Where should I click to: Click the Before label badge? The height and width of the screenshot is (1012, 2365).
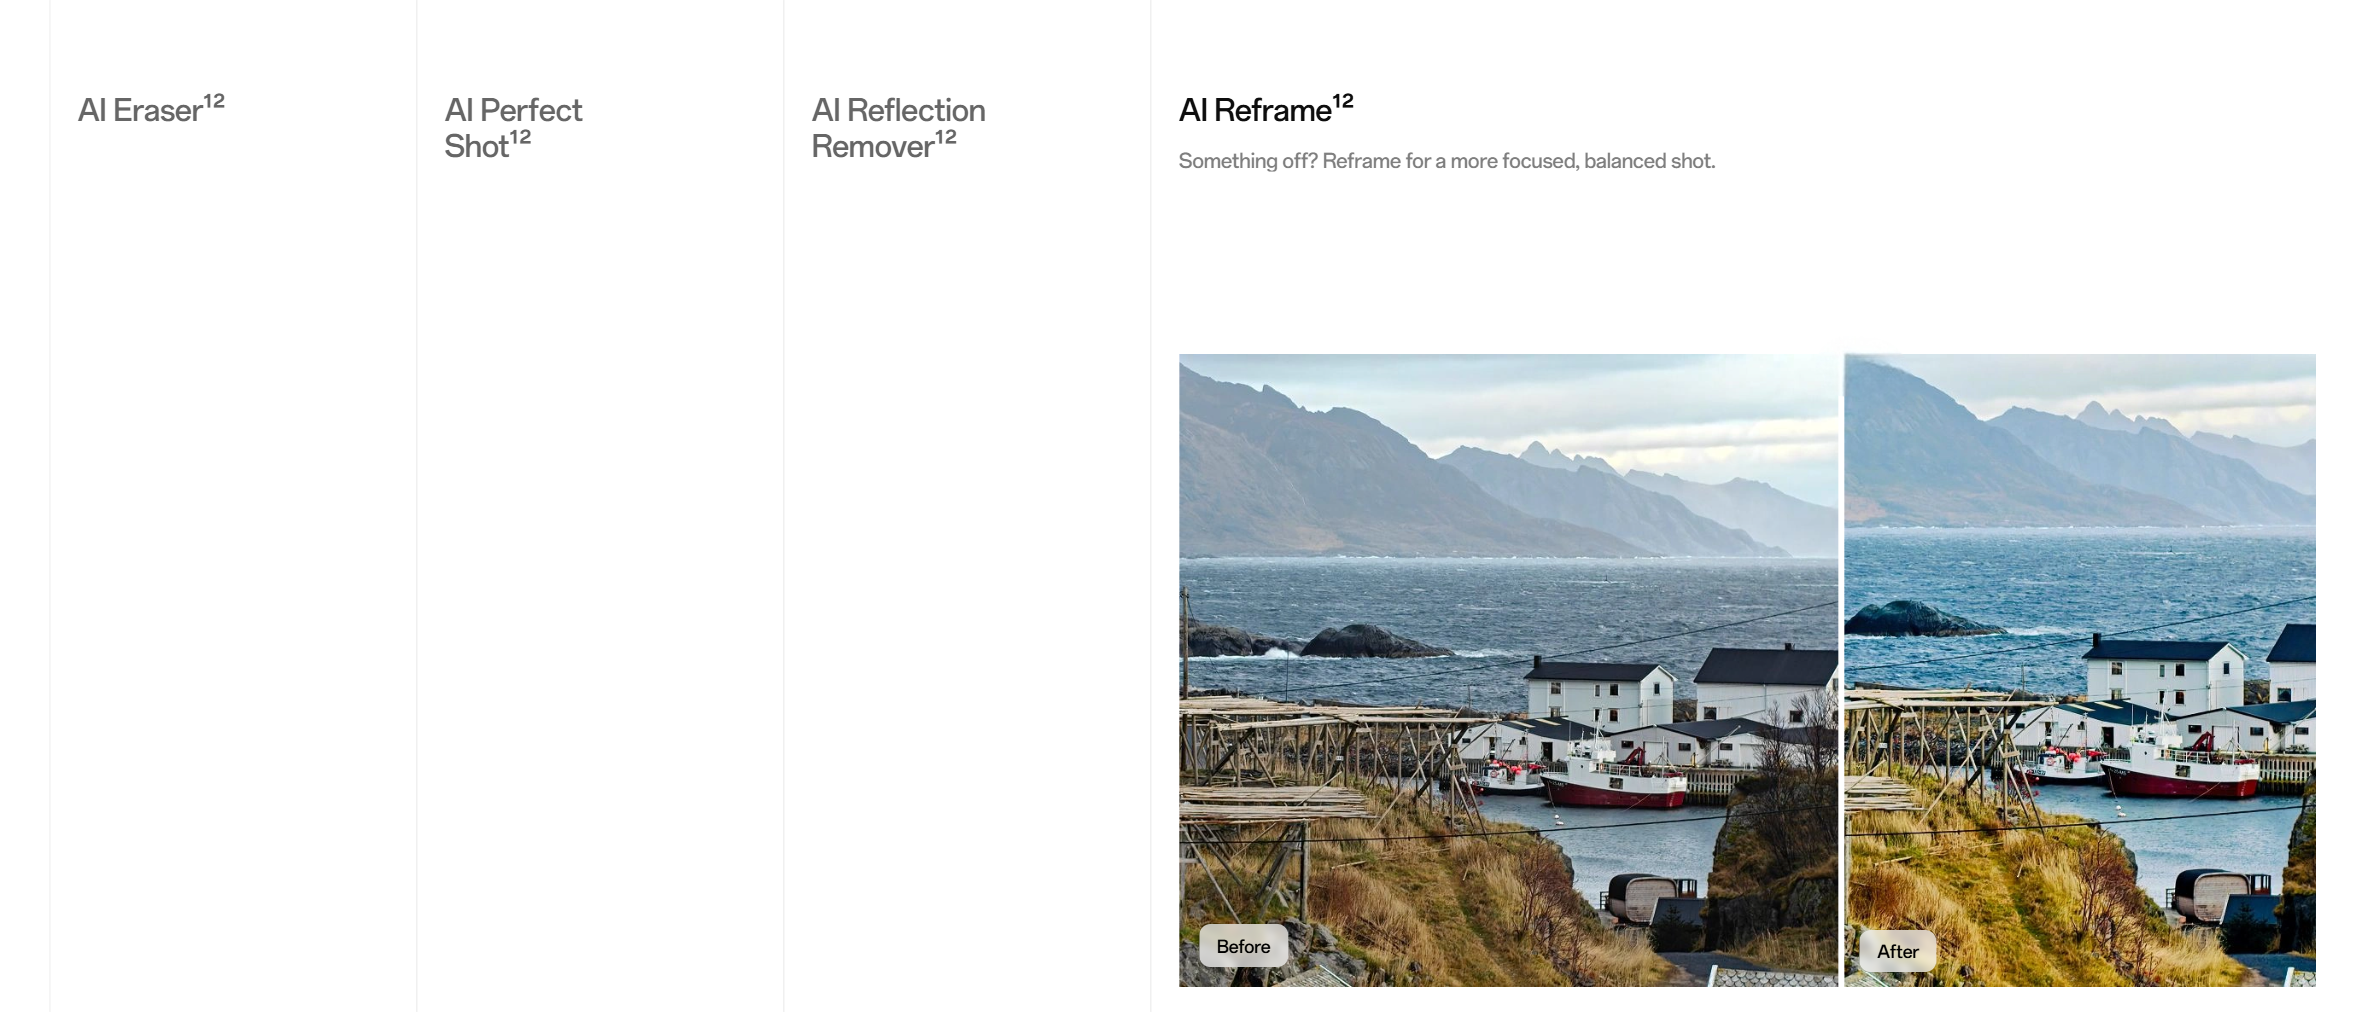click(x=1243, y=946)
